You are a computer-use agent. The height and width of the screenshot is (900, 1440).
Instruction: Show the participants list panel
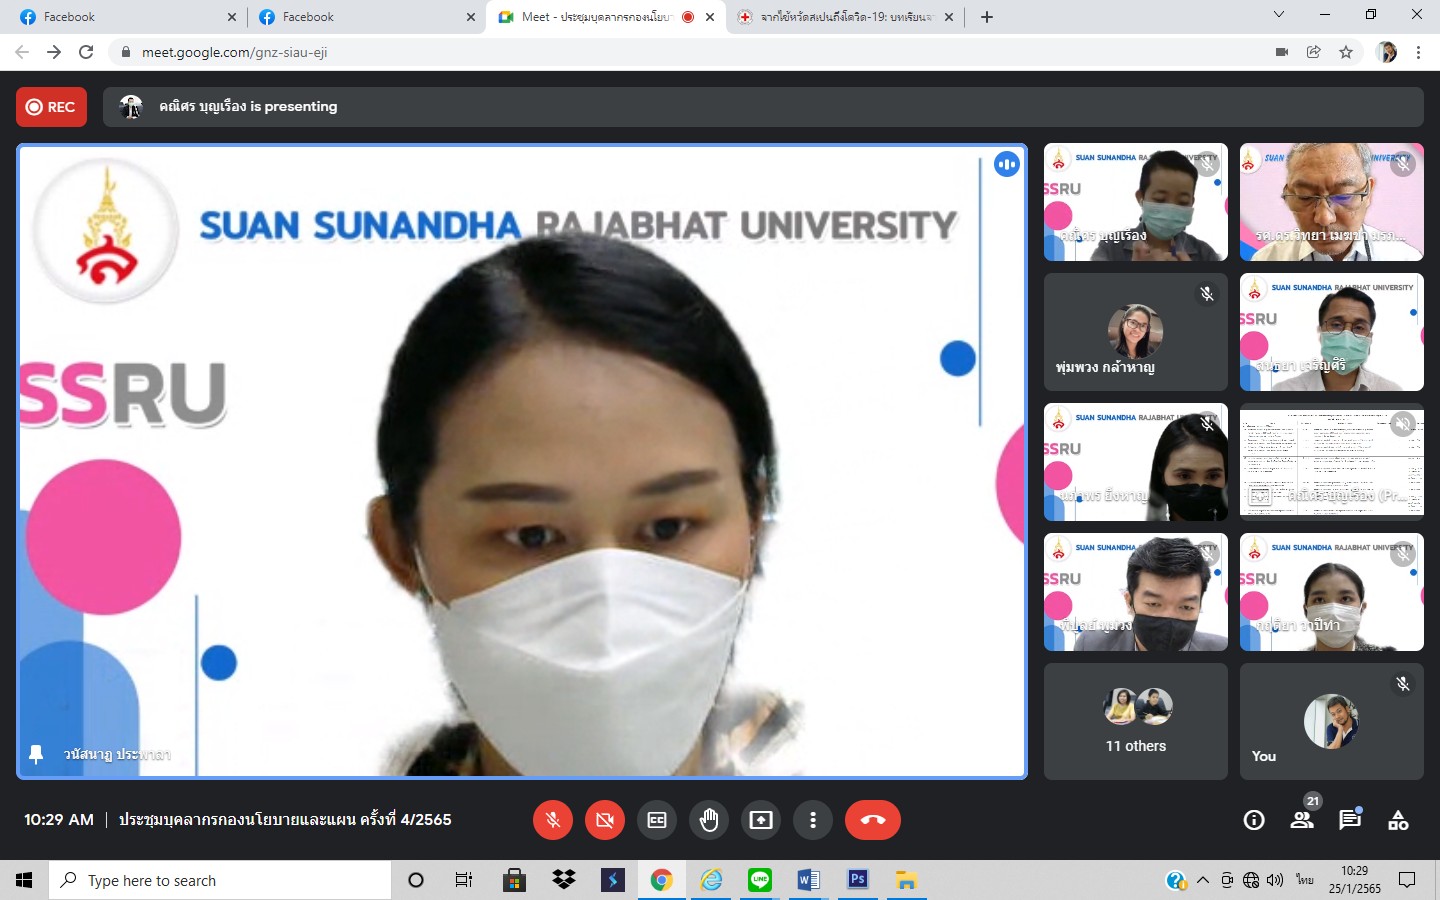click(x=1301, y=820)
